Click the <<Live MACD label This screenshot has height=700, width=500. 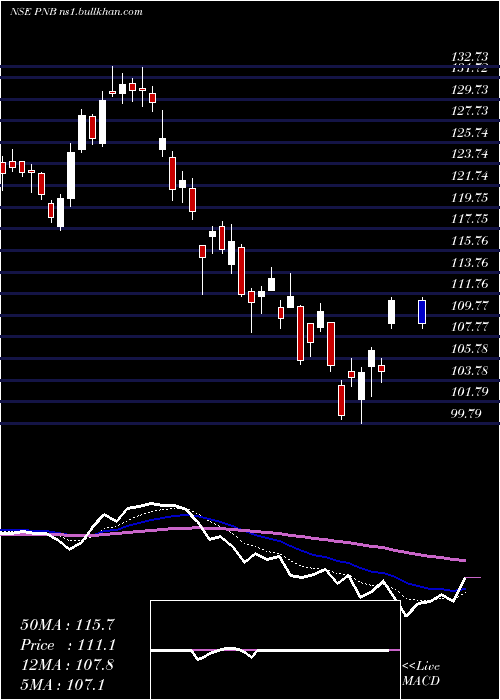tap(421, 674)
